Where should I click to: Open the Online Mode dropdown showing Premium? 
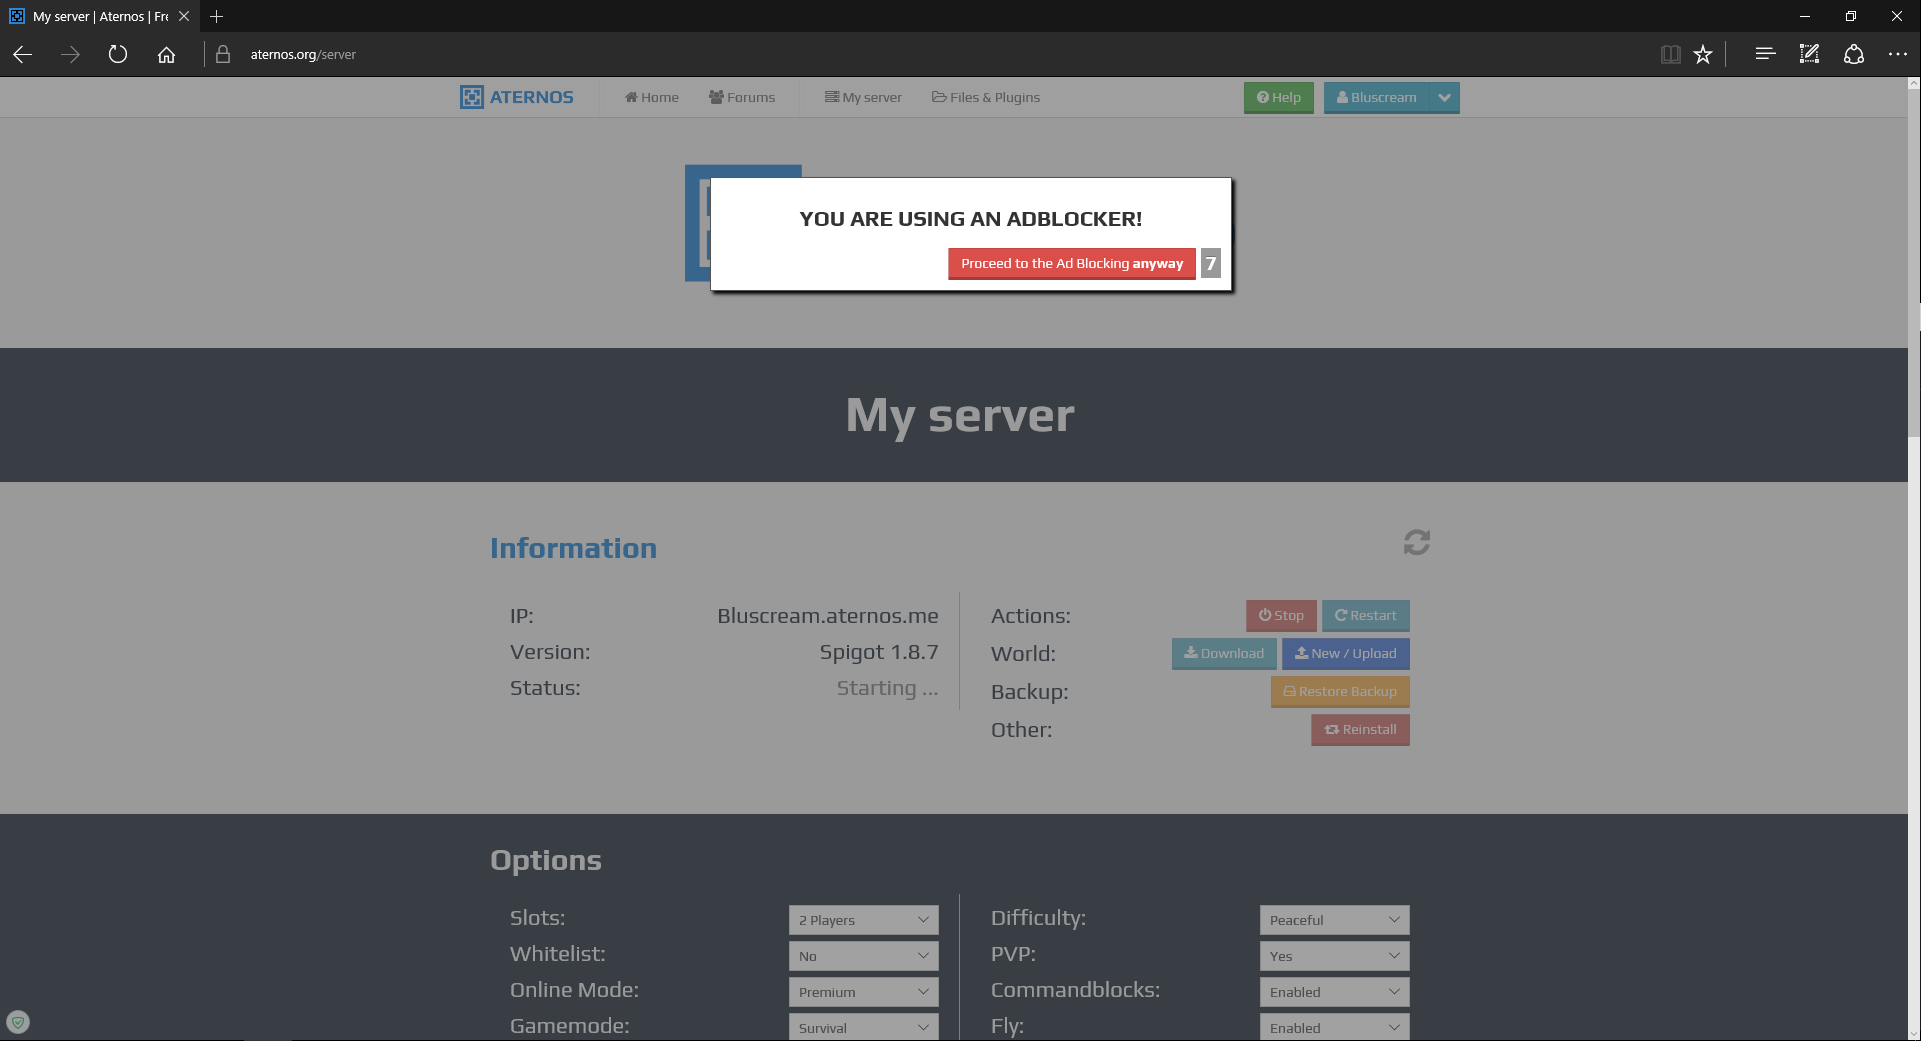[864, 992]
